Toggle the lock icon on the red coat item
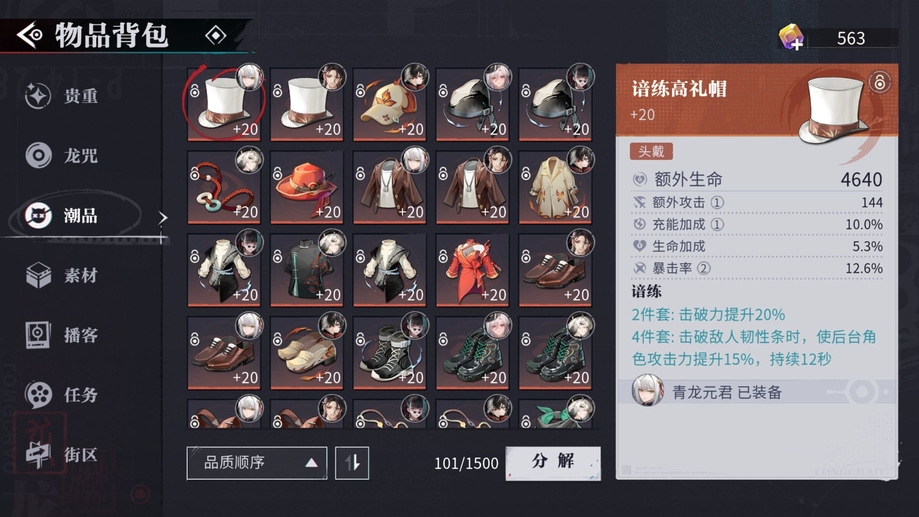Screen dimensions: 919x517 (444, 256)
